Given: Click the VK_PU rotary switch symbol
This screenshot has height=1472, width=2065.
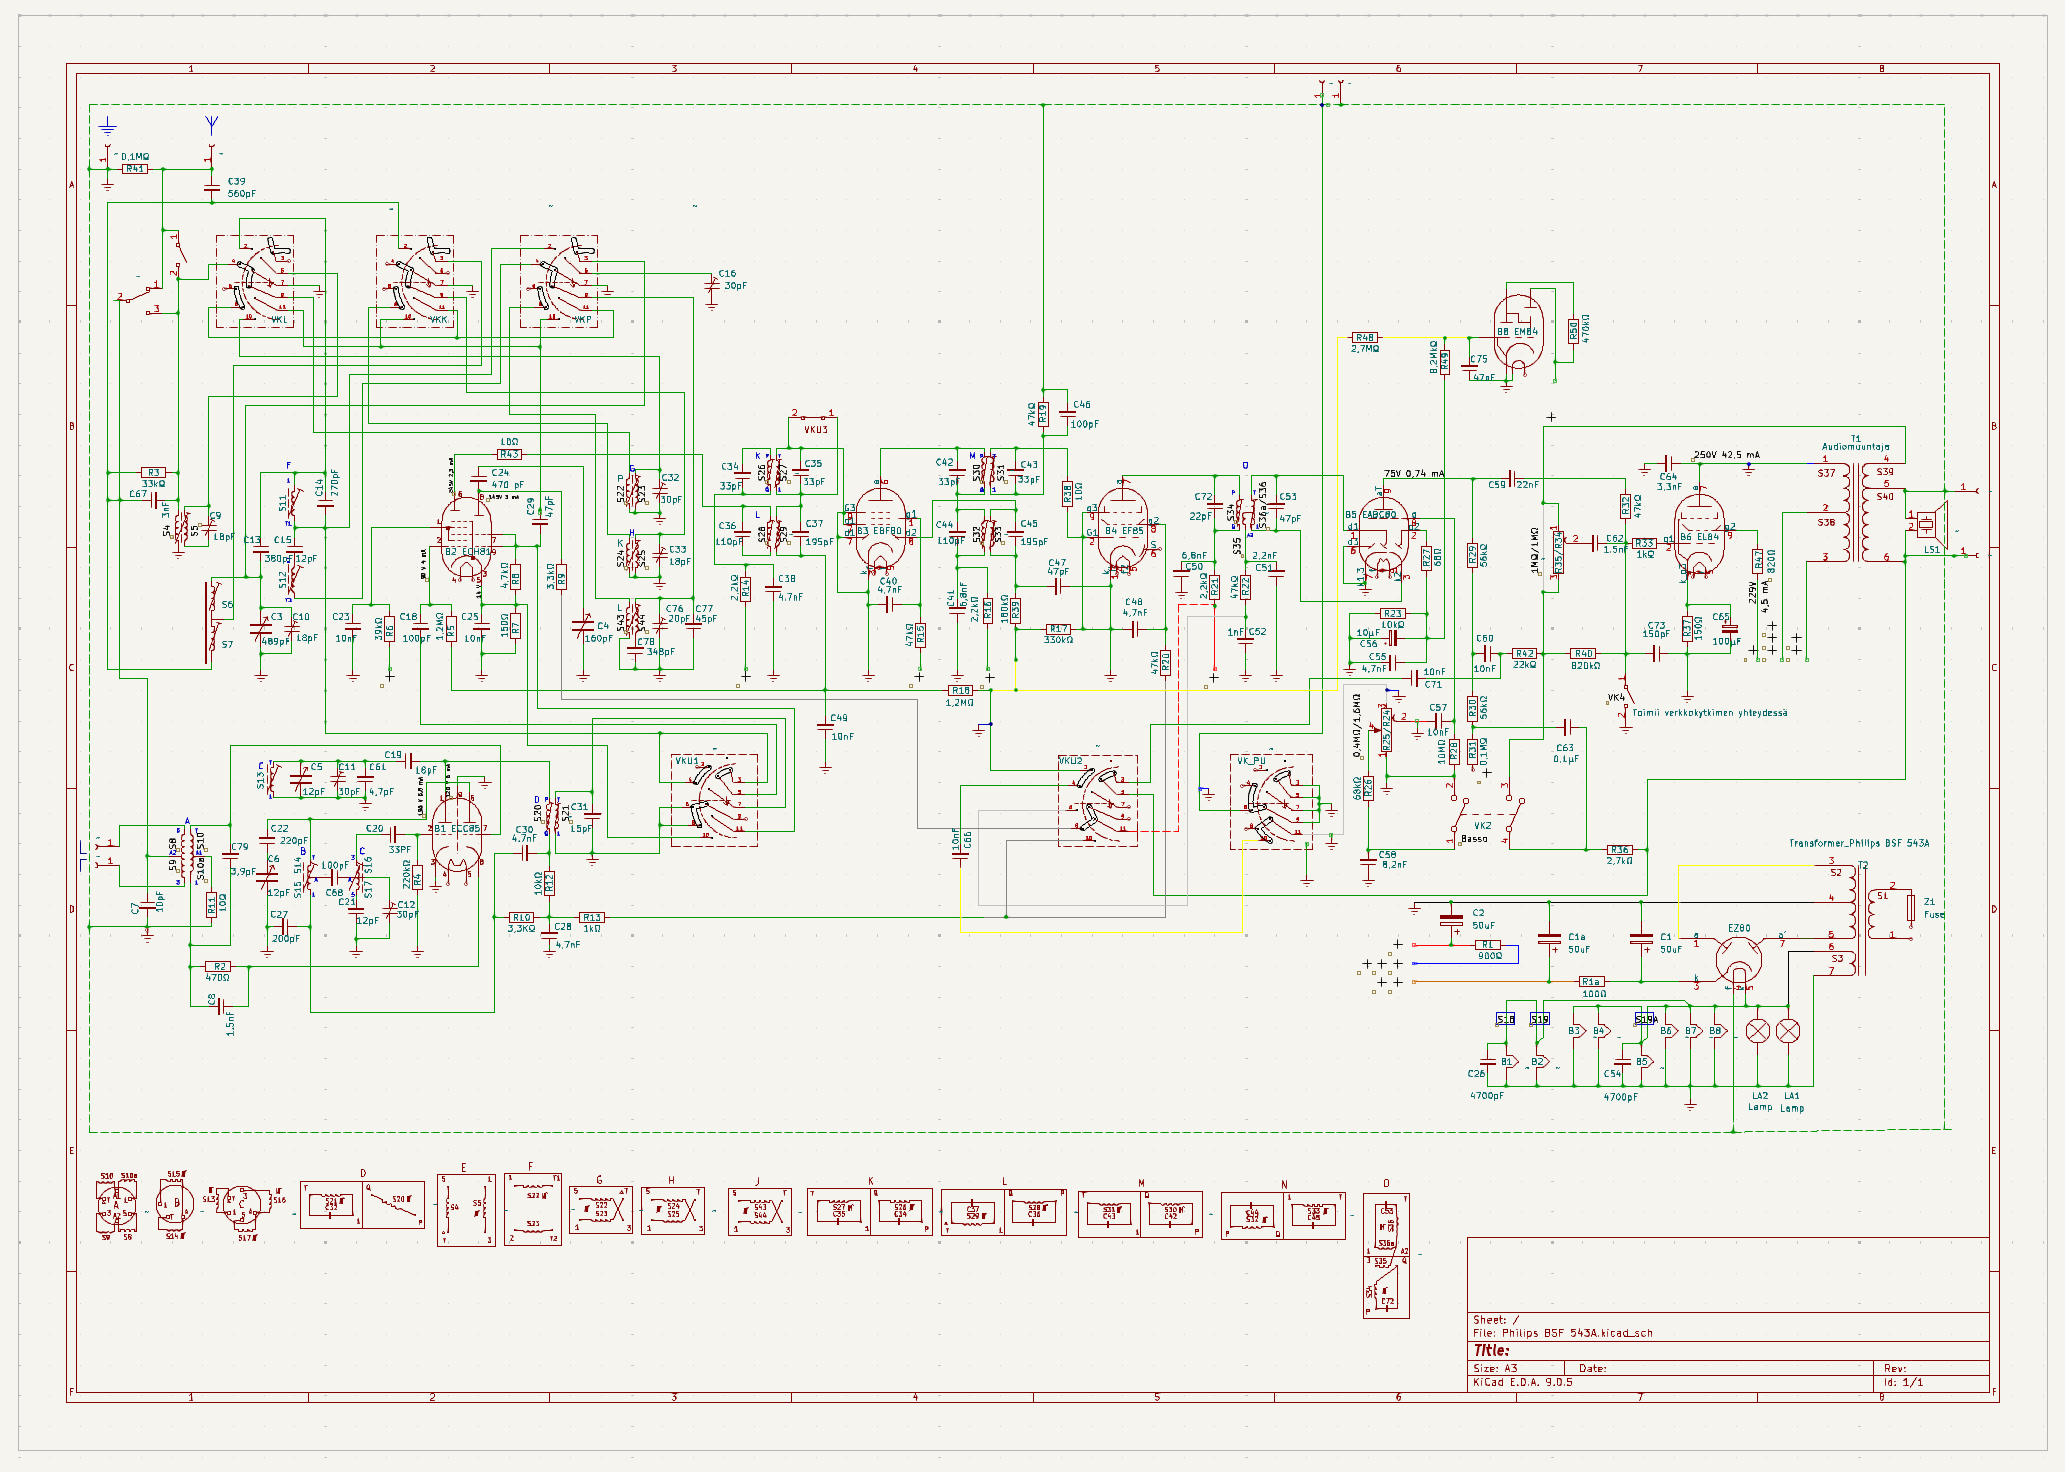Looking at the screenshot, I should click(x=1272, y=802).
